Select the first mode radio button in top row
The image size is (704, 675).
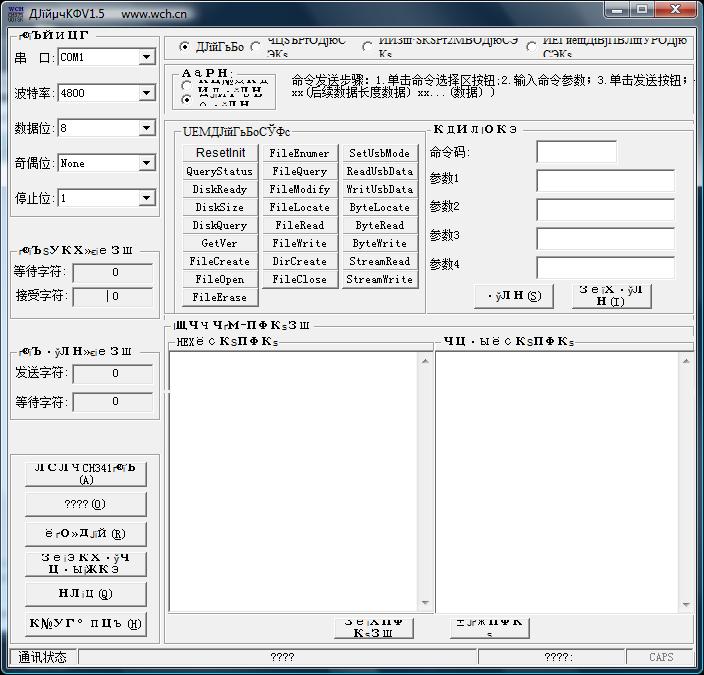pos(184,47)
